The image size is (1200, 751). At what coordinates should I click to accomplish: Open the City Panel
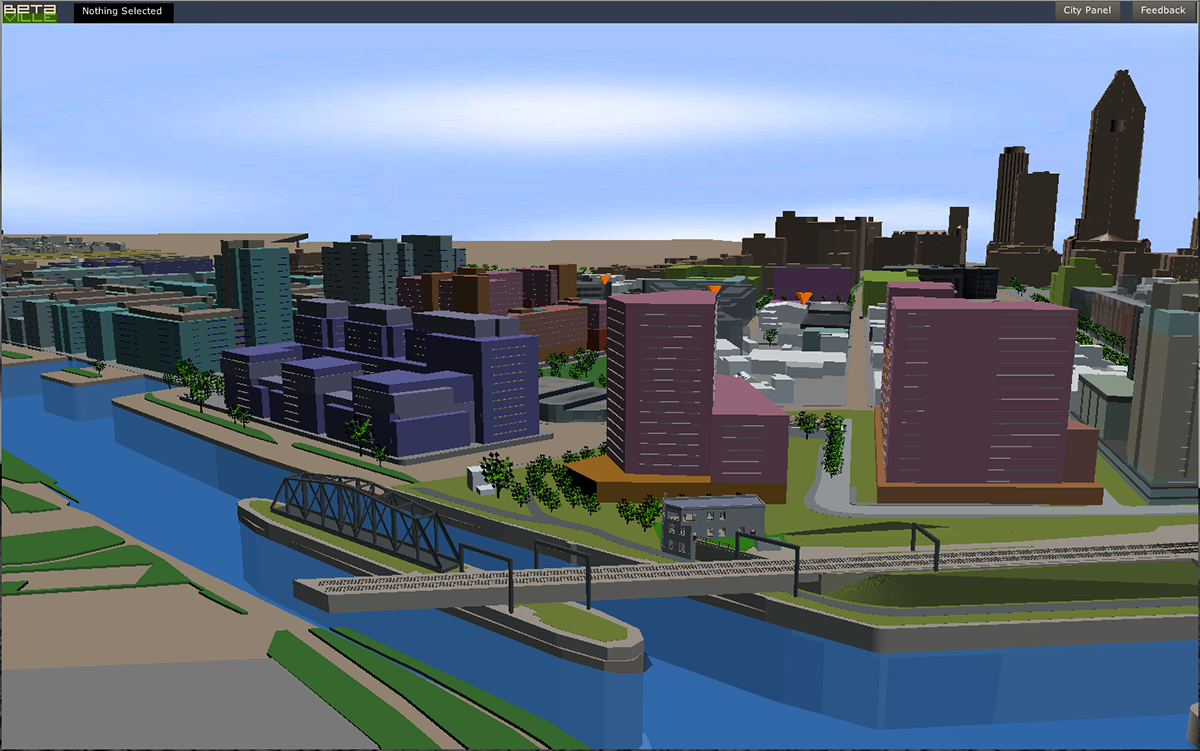pos(1088,11)
